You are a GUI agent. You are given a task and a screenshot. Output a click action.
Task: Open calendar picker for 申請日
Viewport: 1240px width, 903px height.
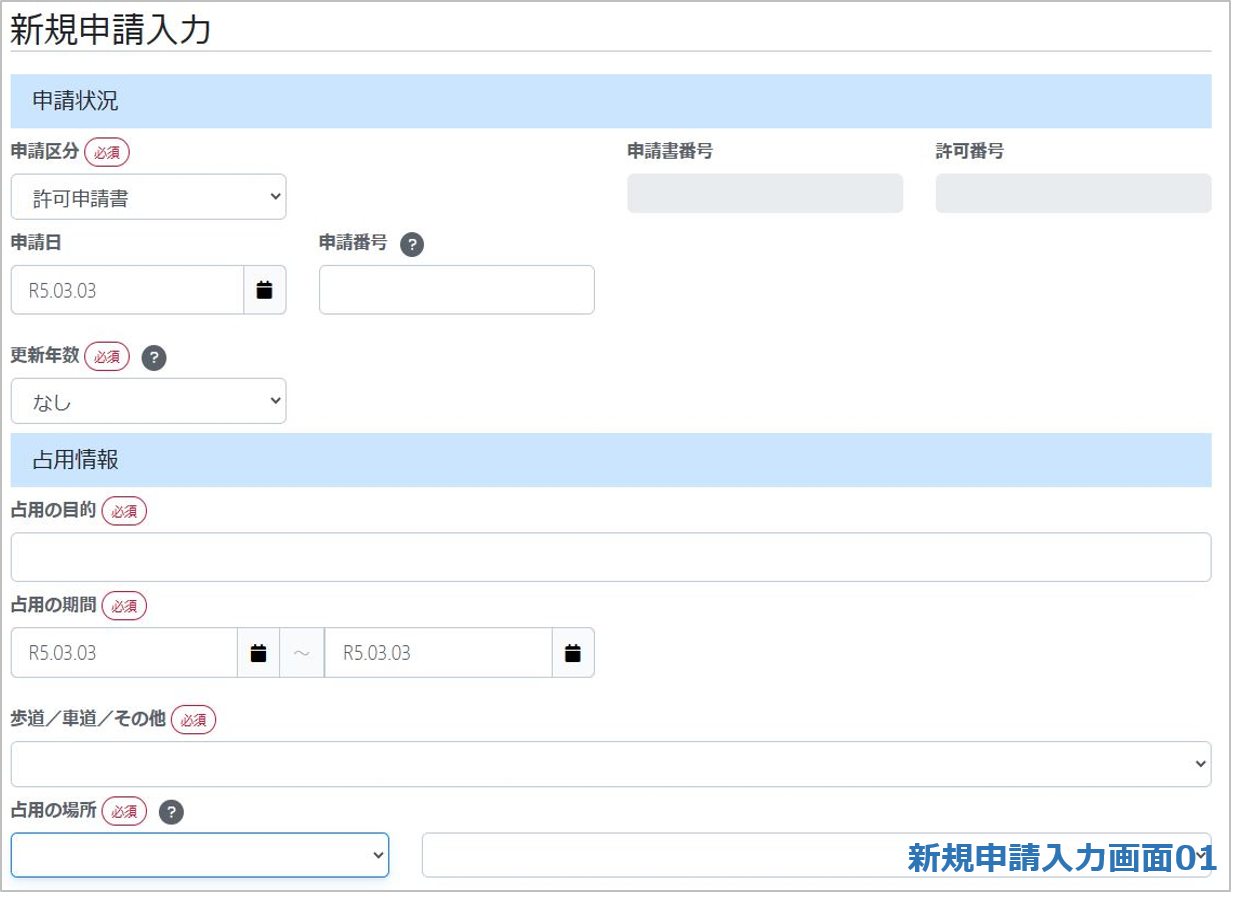point(265,290)
